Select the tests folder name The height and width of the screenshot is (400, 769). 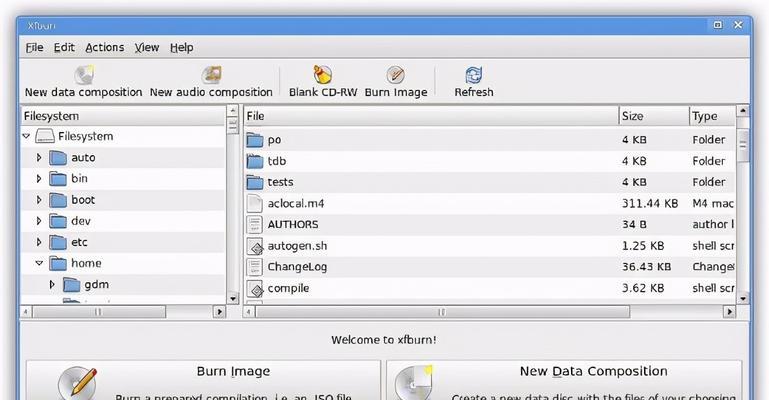point(281,182)
